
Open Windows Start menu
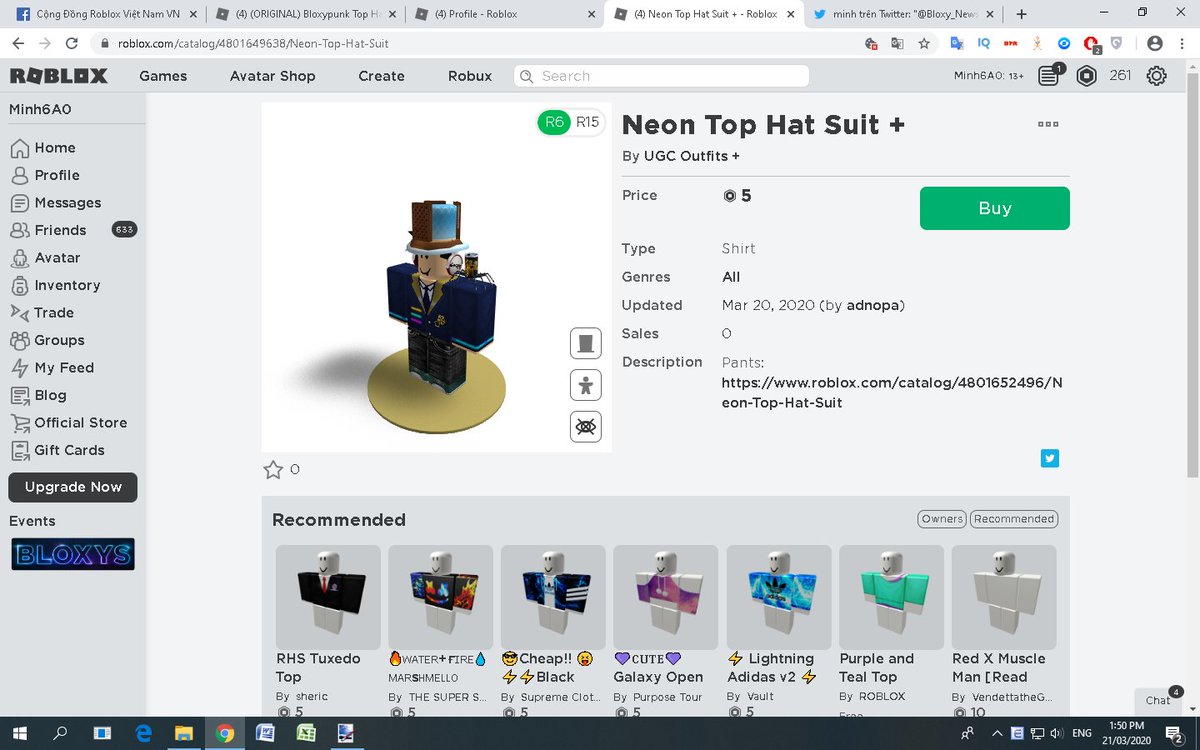(19, 733)
